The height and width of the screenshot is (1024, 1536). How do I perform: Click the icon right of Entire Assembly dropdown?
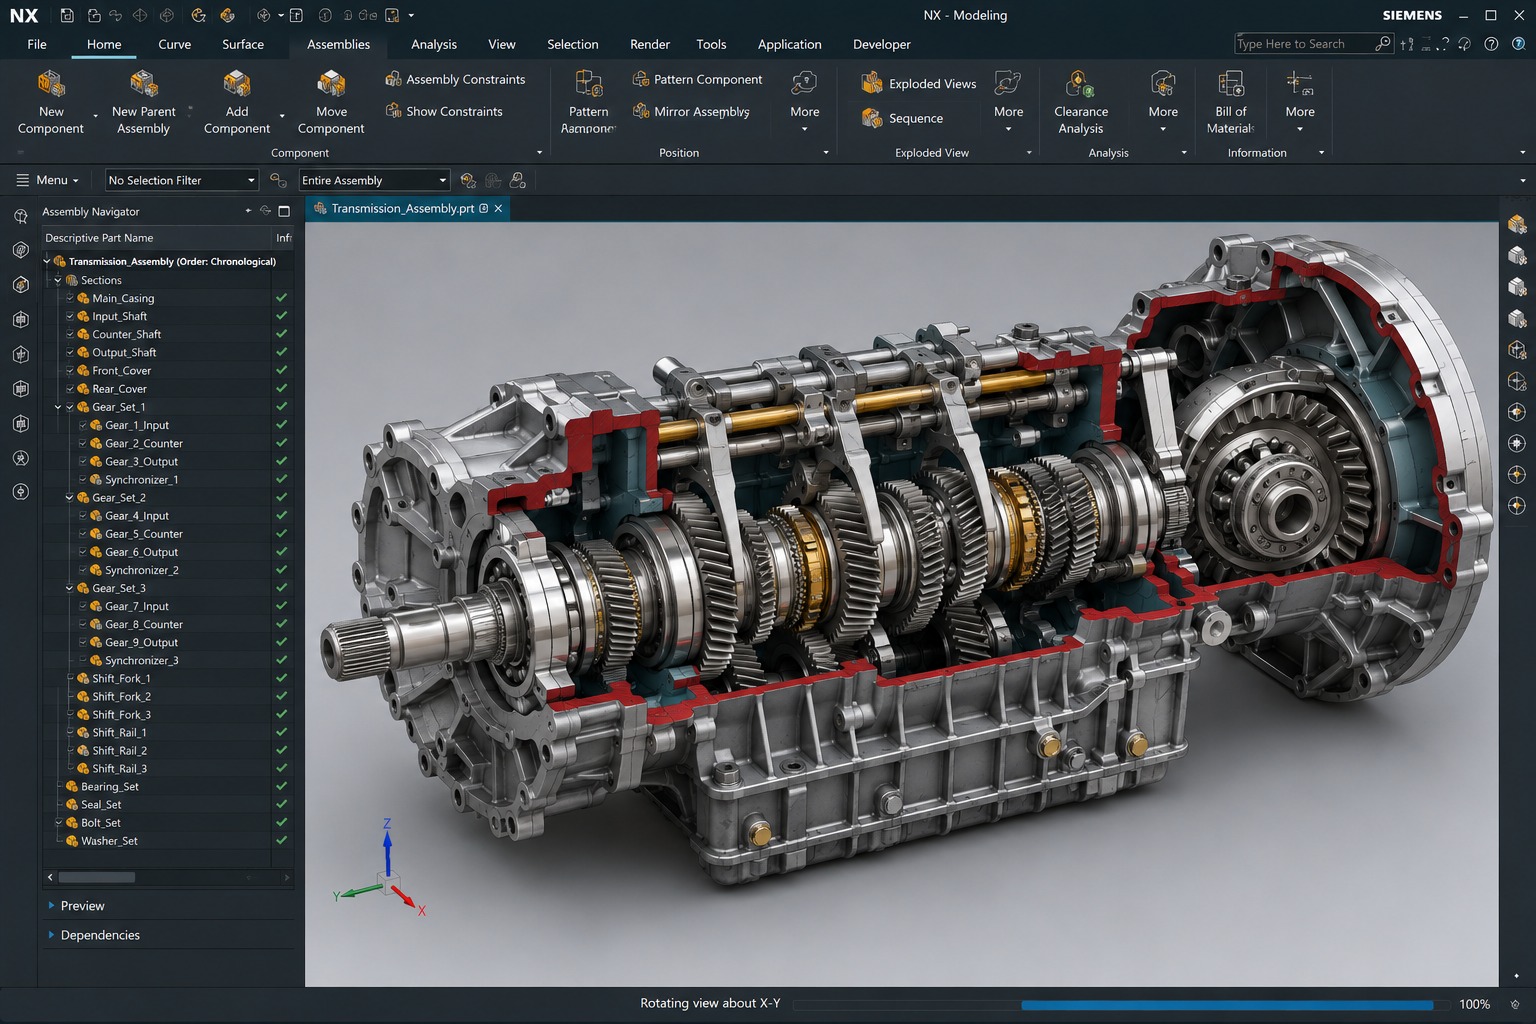pyautogui.click(x=468, y=180)
